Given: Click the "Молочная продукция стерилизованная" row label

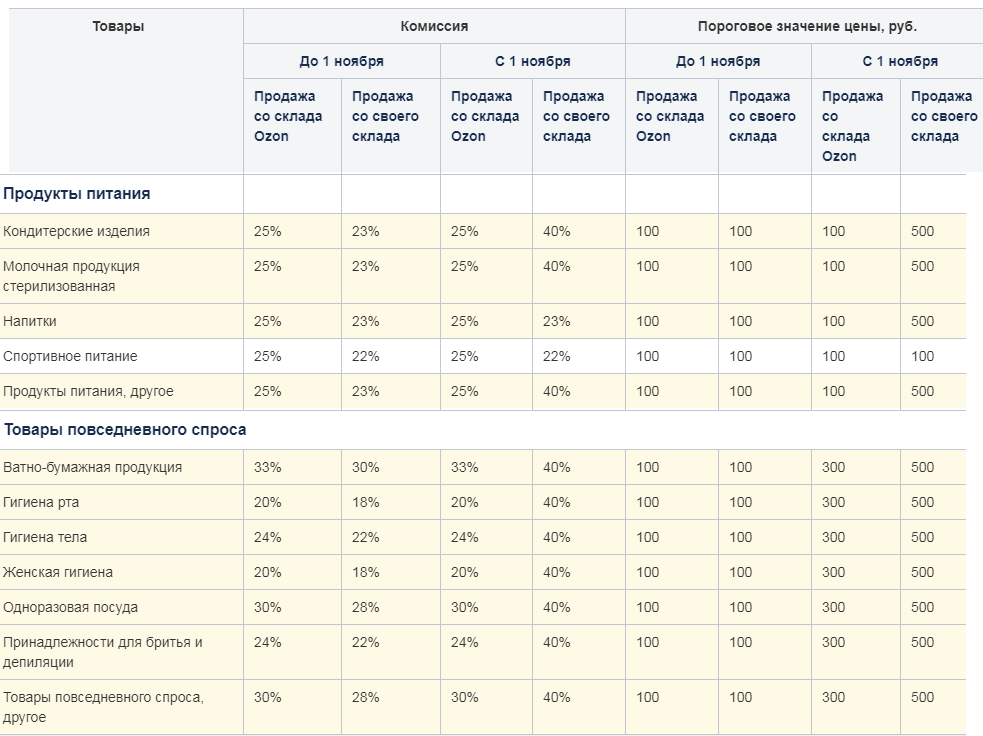Looking at the screenshot, I should pyautogui.click(x=71, y=276).
